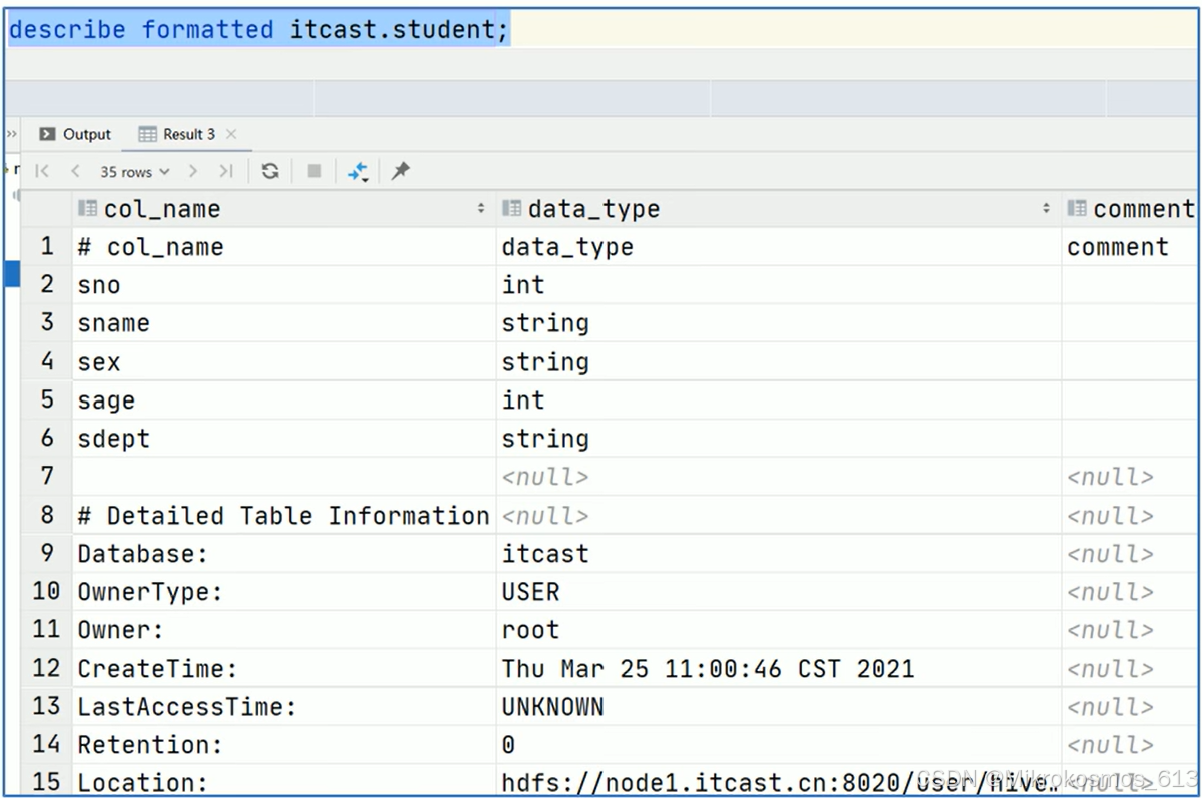Image resolution: width=1202 pixels, height=798 pixels.
Task: Select the data_type column header
Action: pos(779,208)
